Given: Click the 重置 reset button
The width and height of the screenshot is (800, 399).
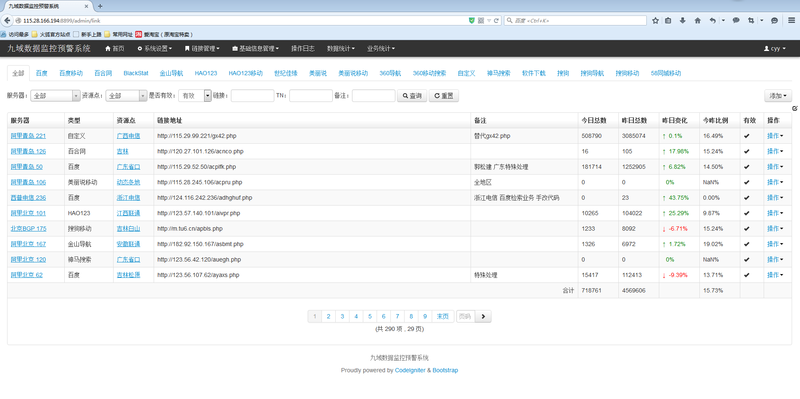Looking at the screenshot, I should (444, 95).
